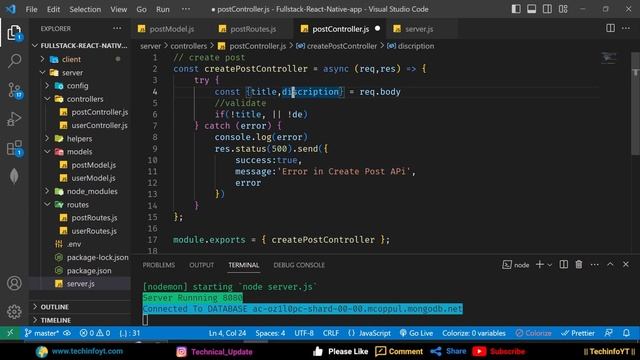640x360 pixels.
Task: Click the publish to cloud icon beside master
Action: point(67,333)
